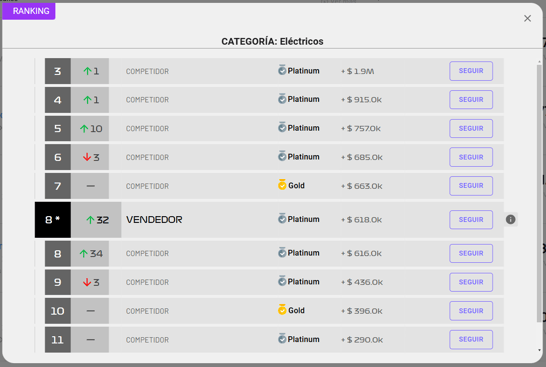Viewport: 546px width, 367px height.
Task: Follow the competitor with $616.0k sales
Action: (x=471, y=253)
